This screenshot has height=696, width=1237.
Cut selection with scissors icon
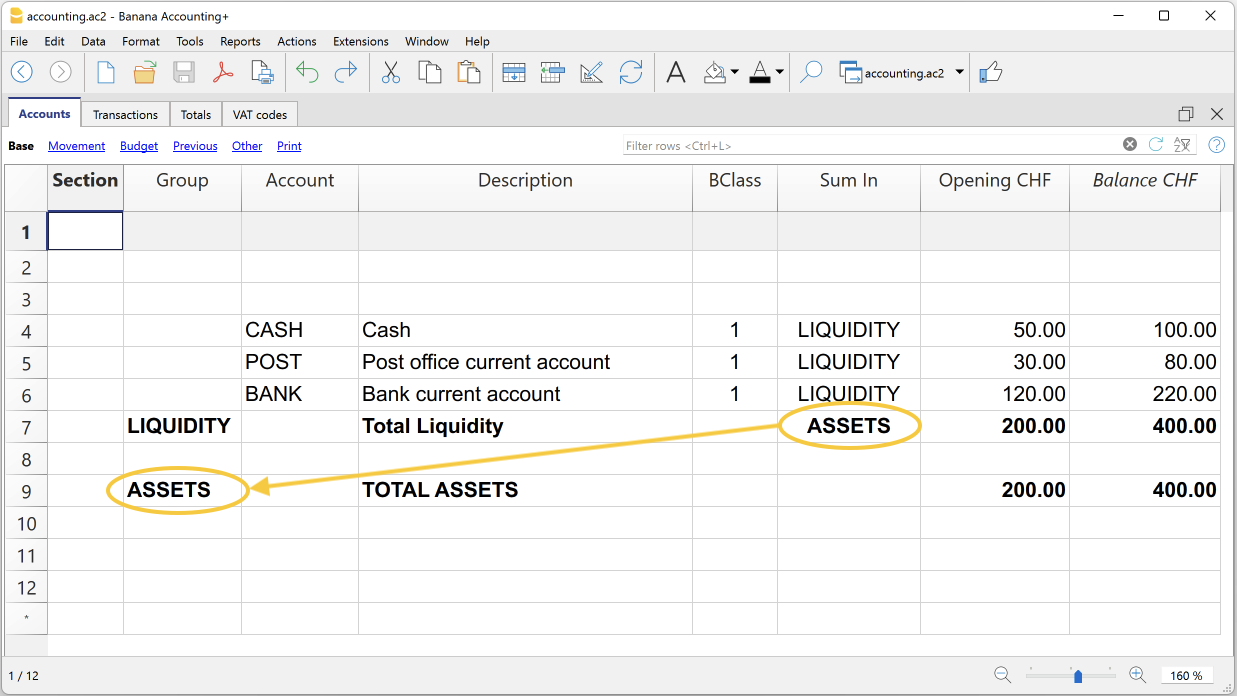[x=391, y=72]
